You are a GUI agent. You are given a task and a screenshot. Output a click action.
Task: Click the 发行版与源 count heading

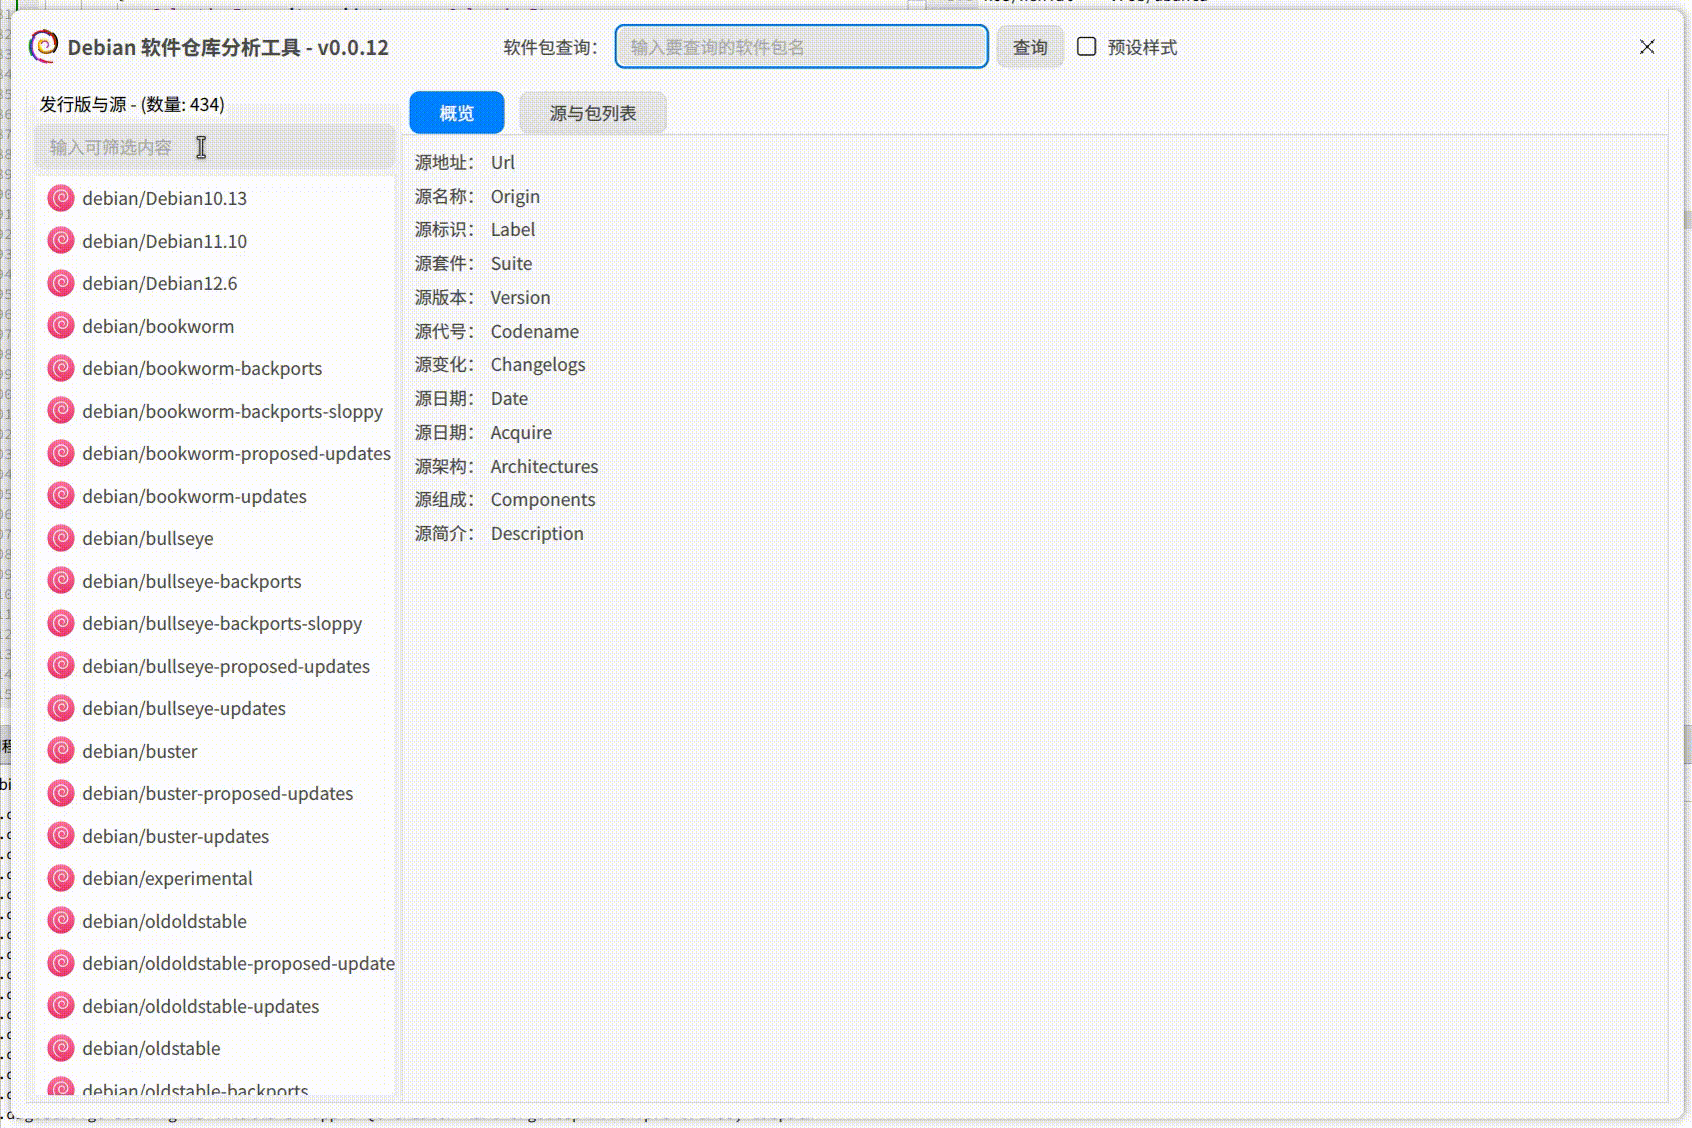pyautogui.click(x=132, y=104)
